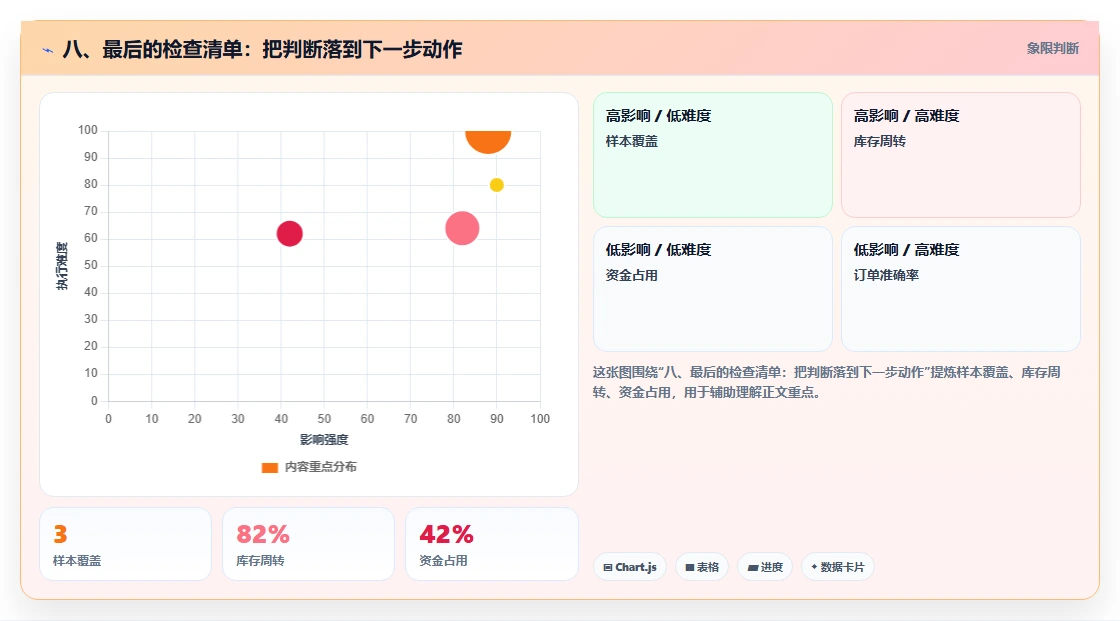Click the icon inside the 进度 chip
Screen dimensions: 1120x621
[752, 567]
